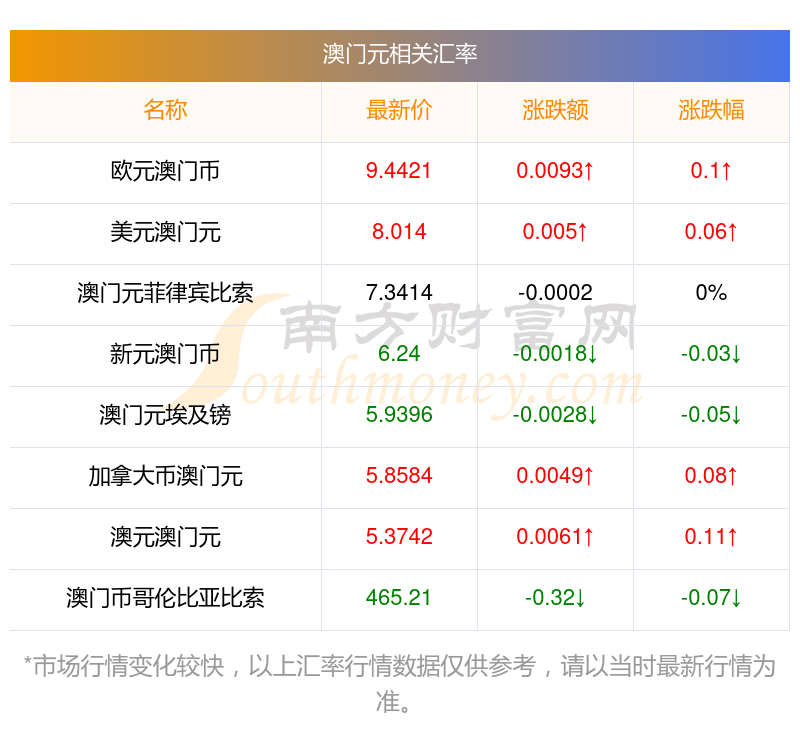
Task: Select the 8.014 latest price cell
Action: (399, 232)
